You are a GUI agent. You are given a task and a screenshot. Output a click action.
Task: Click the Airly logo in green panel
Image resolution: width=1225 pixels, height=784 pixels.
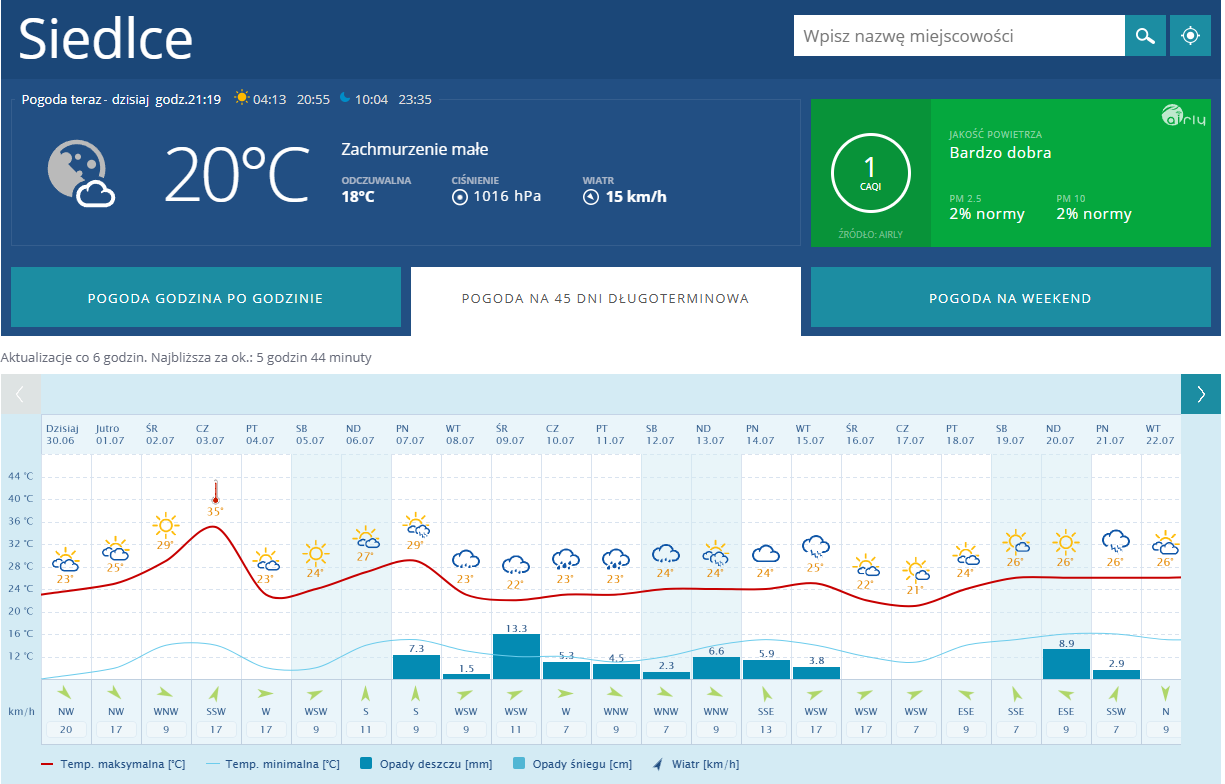pyautogui.click(x=1185, y=115)
